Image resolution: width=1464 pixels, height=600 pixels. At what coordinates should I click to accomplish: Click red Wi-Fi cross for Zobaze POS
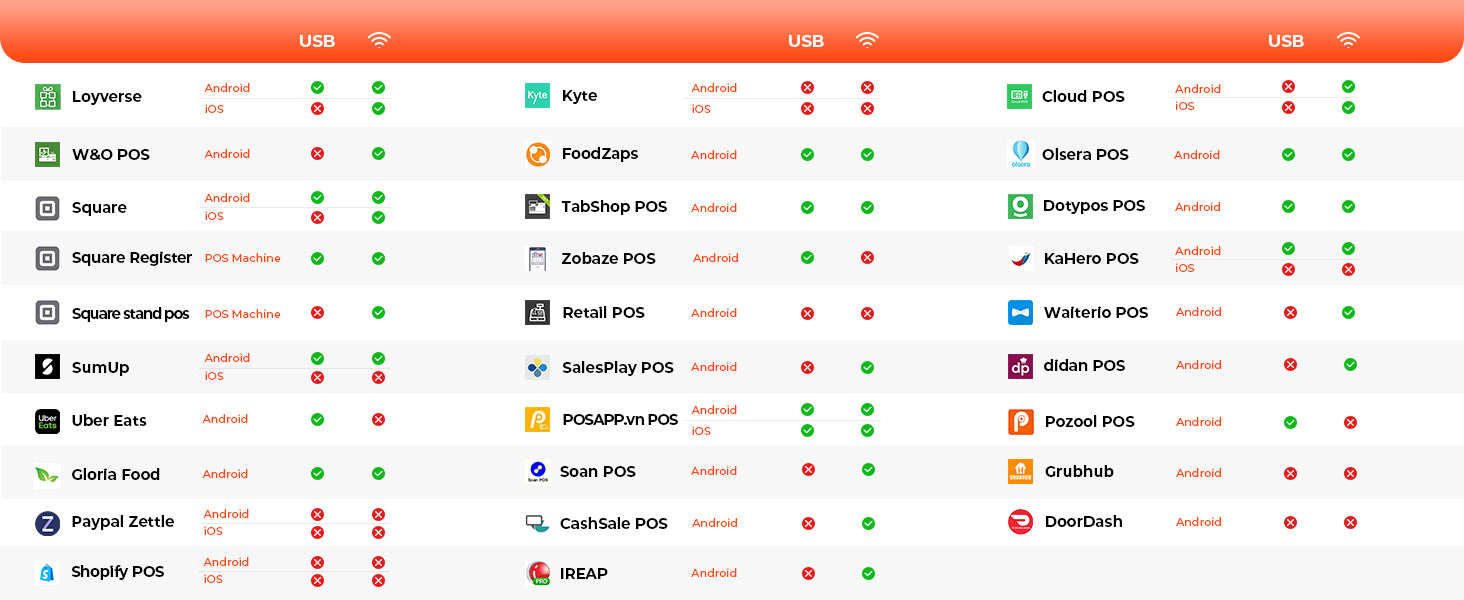click(x=867, y=258)
